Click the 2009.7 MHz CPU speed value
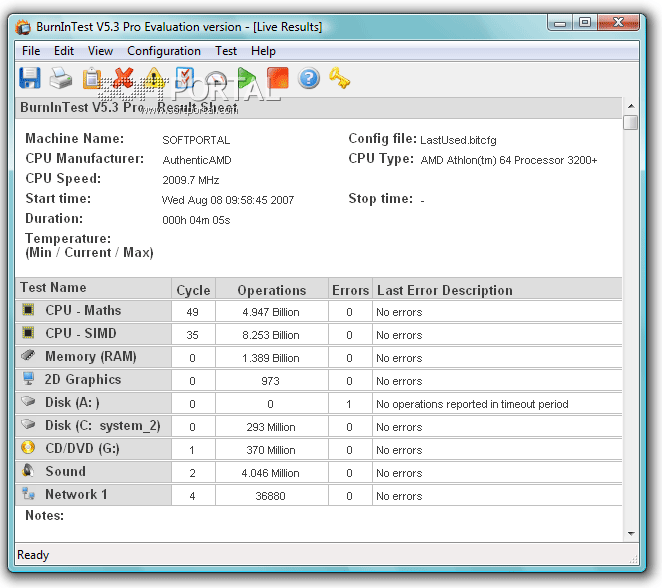662x588 pixels. pos(190,180)
